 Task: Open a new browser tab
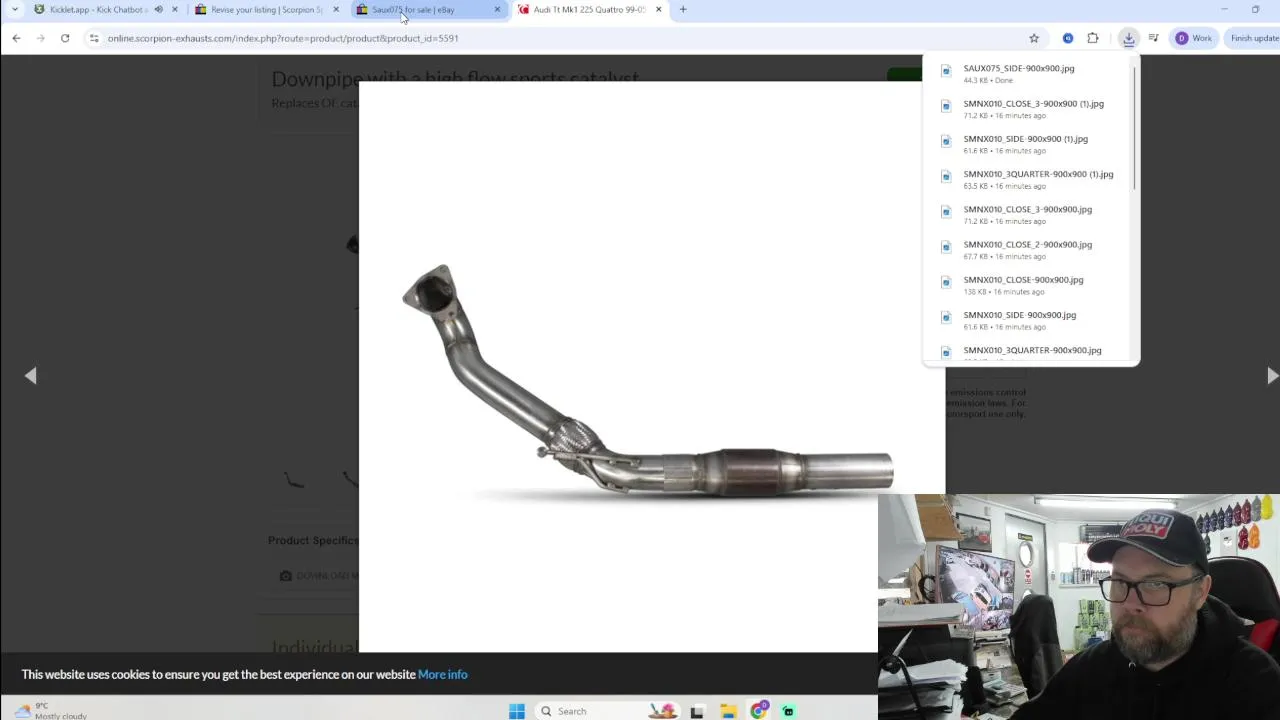pyautogui.click(x=683, y=10)
